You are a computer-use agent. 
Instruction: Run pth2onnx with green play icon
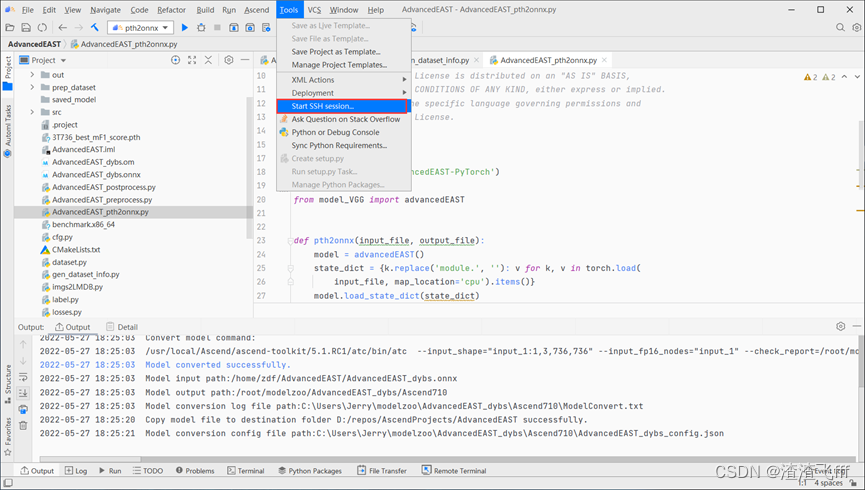tap(185, 28)
